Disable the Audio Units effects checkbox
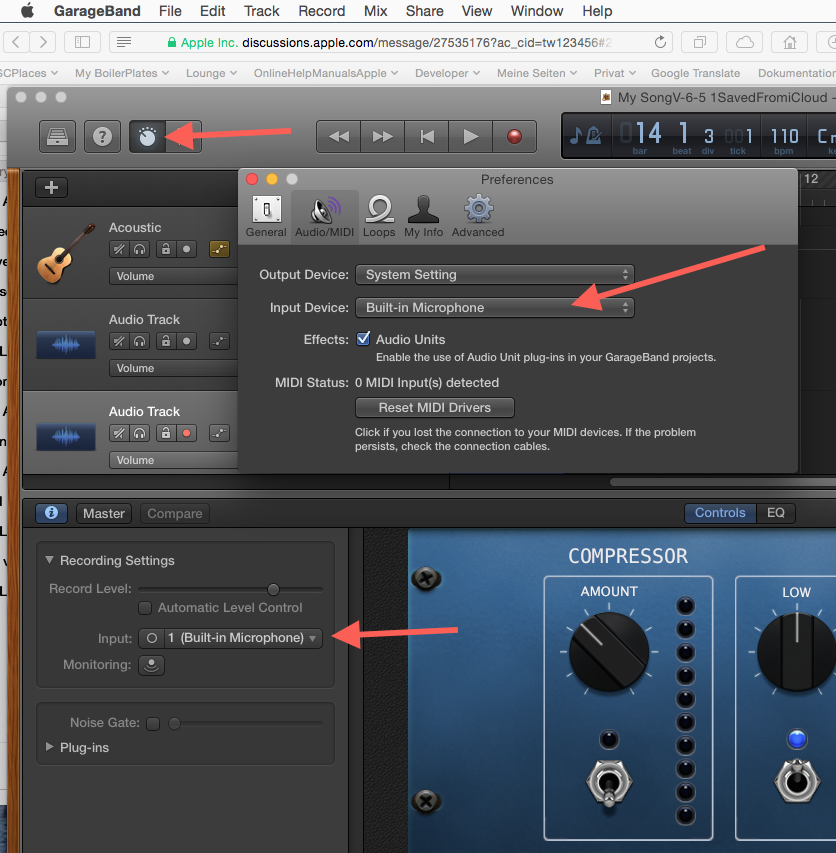836x853 pixels. pyautogui.click(x=363, y=339)
